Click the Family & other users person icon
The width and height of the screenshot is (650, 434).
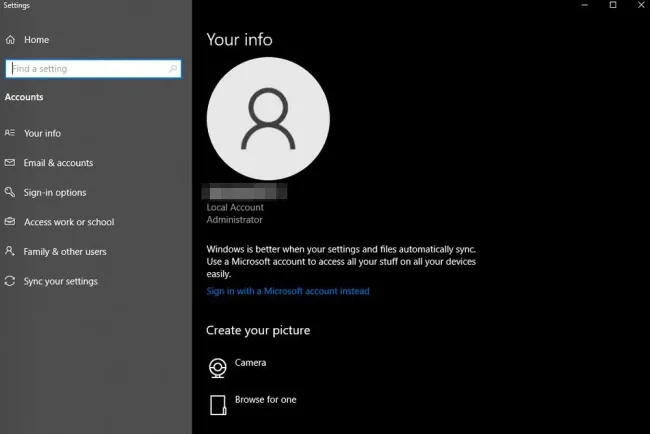(10, 251)
